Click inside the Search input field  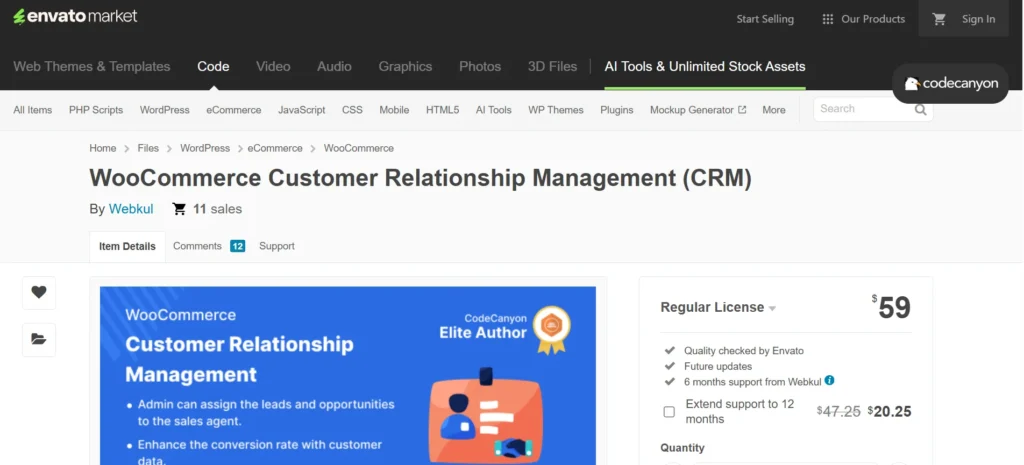tap(860, 109)
